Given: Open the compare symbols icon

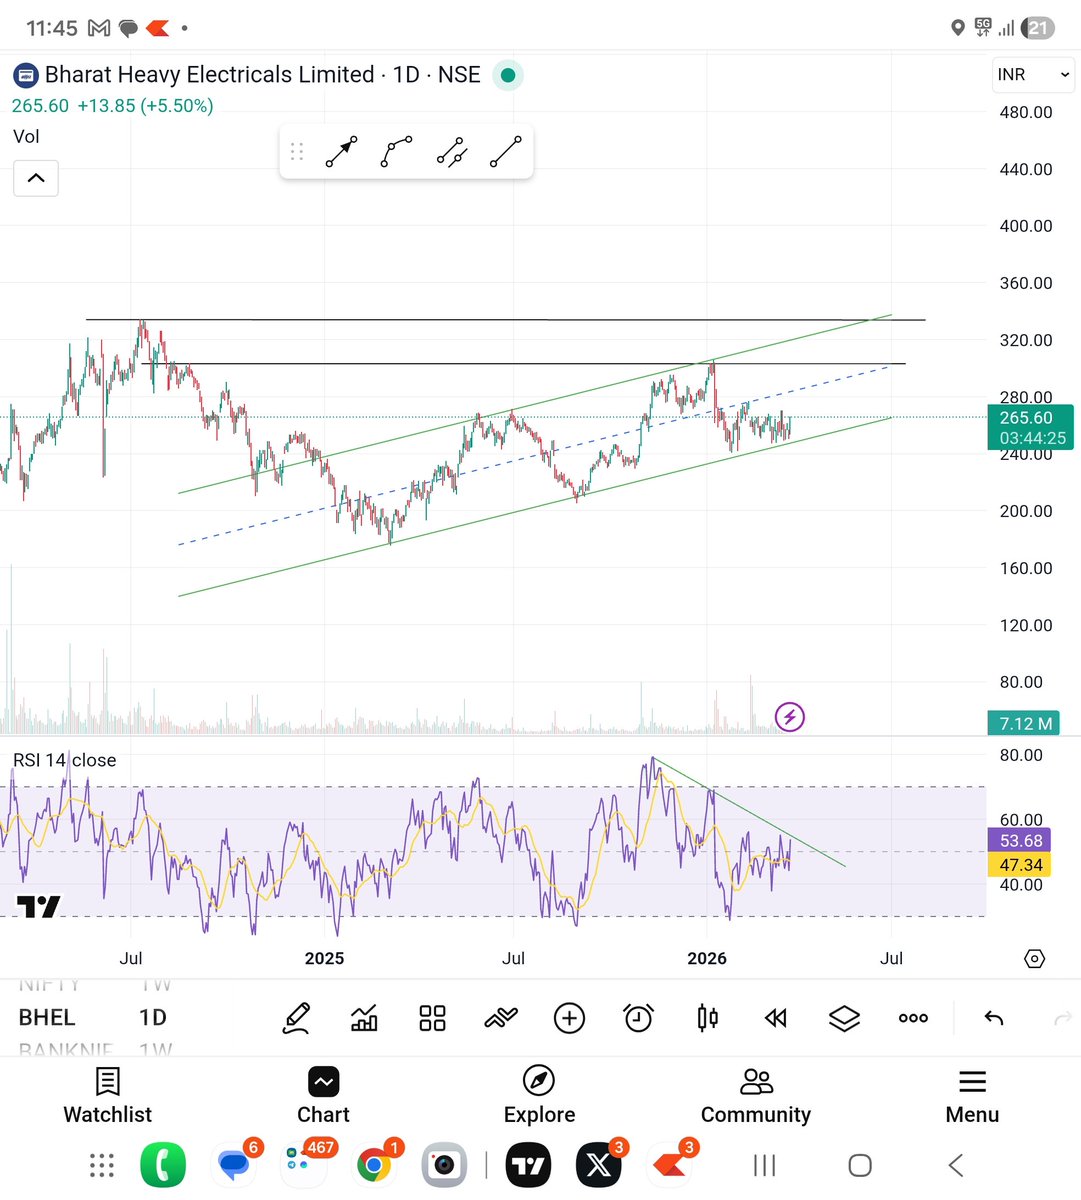Looking at the screenshot, I should (501, 1018).
